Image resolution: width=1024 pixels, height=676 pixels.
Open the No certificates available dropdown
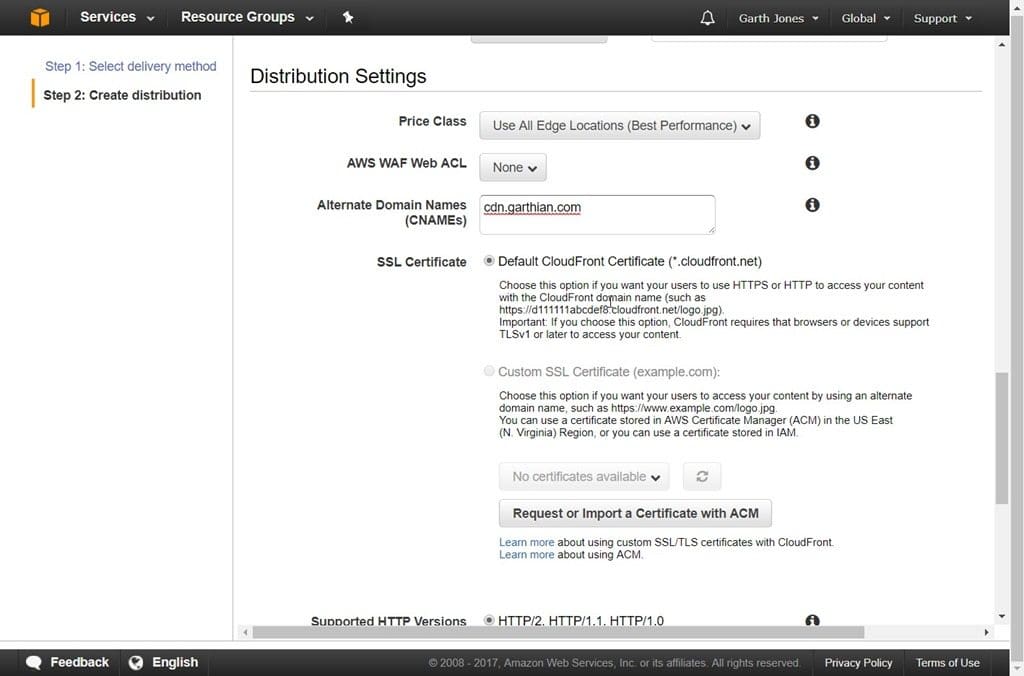(584, 476)
